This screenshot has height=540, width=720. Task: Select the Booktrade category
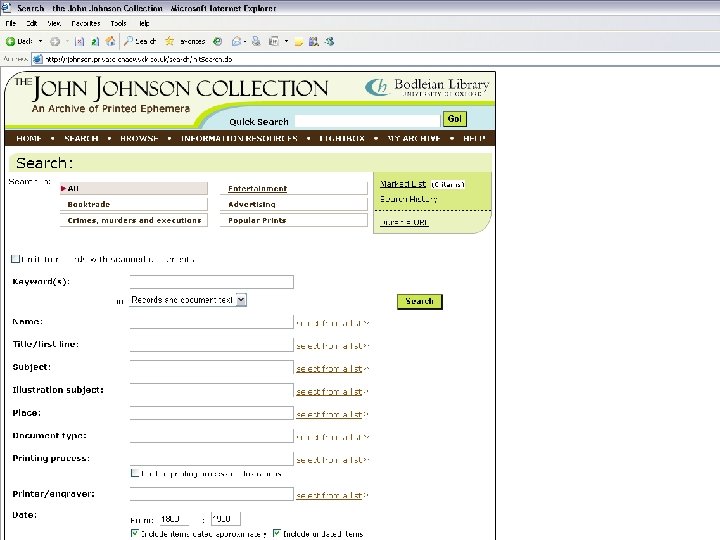(134, 204)
